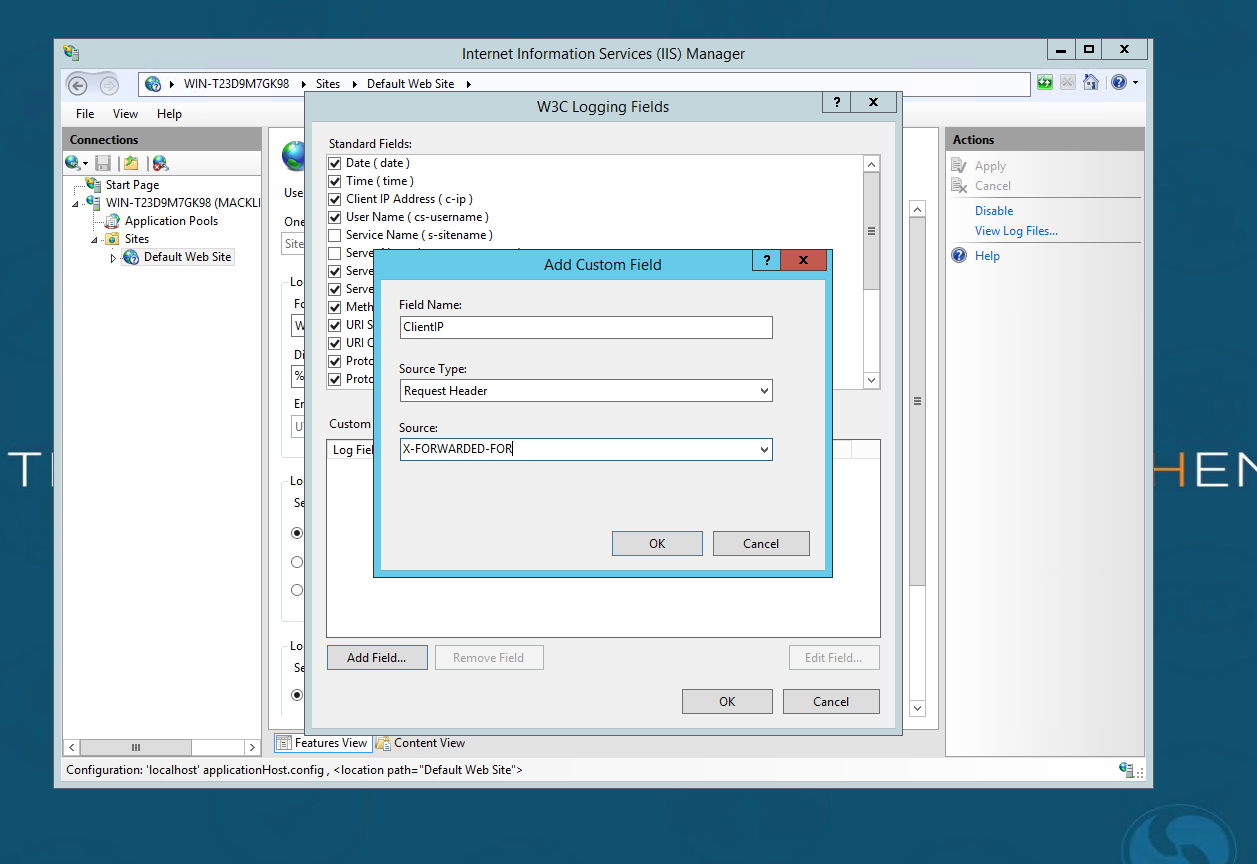Click the Connections pane horizontal scrollbar right arrow

pos(252,747)
